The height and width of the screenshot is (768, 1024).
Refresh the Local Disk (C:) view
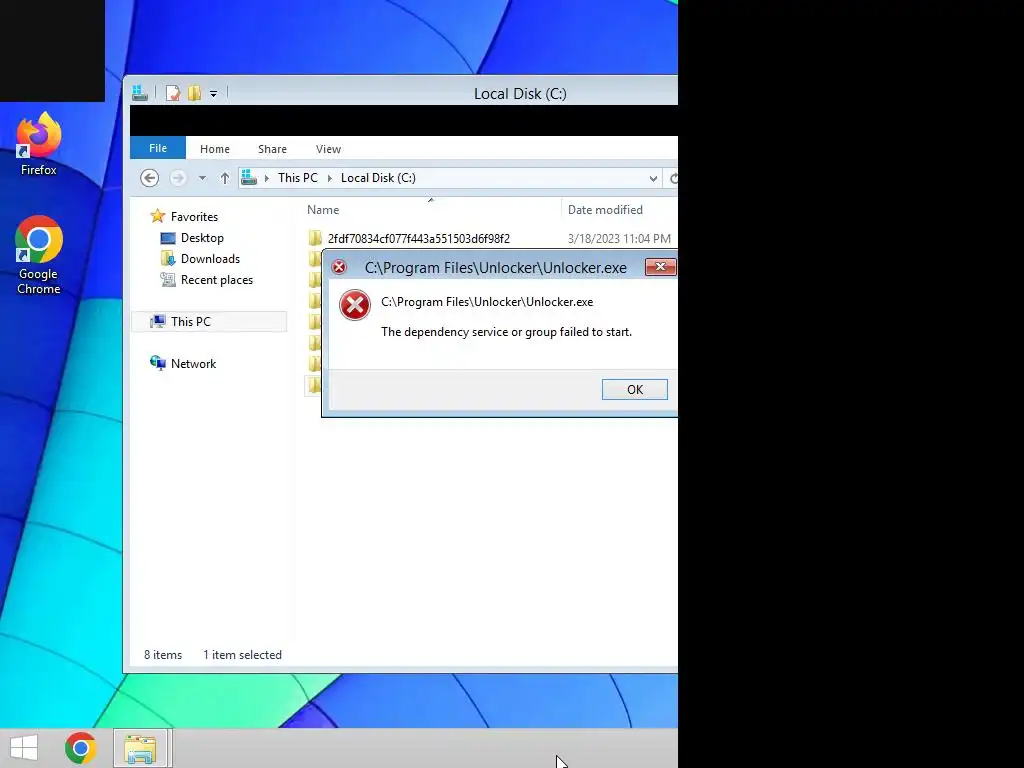click(672, 178)
